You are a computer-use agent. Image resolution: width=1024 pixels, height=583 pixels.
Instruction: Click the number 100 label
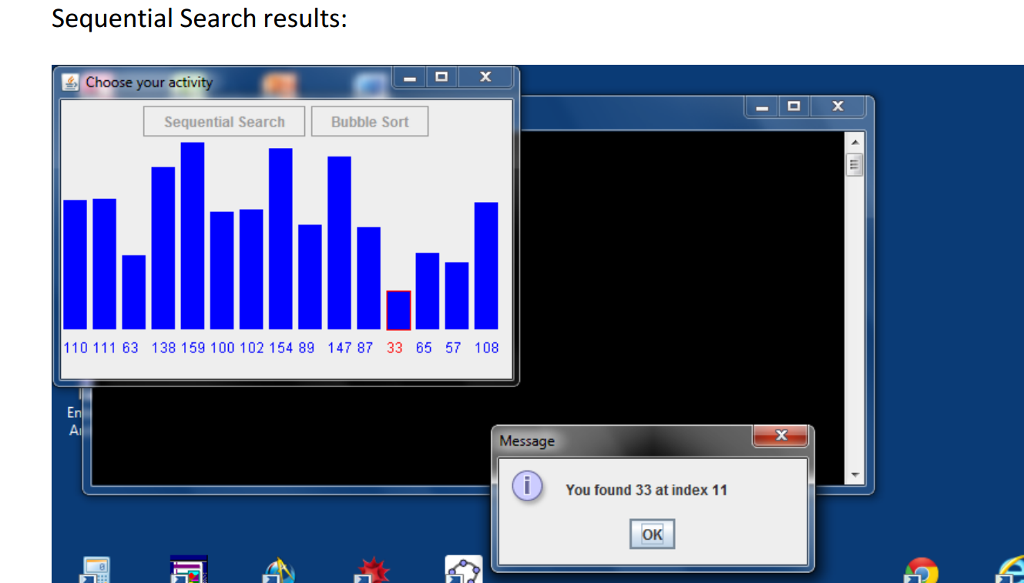(222, 348)
